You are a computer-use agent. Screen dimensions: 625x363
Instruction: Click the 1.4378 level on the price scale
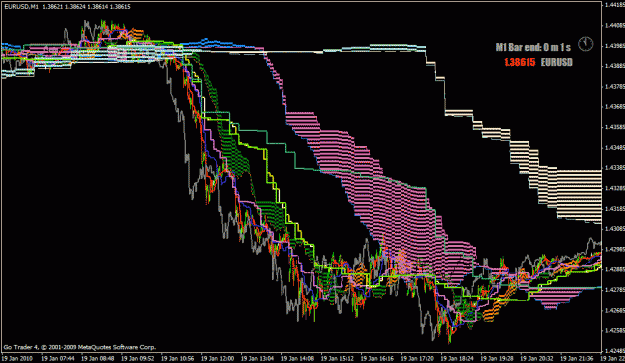pyautogui.click(x=615, y=86)
